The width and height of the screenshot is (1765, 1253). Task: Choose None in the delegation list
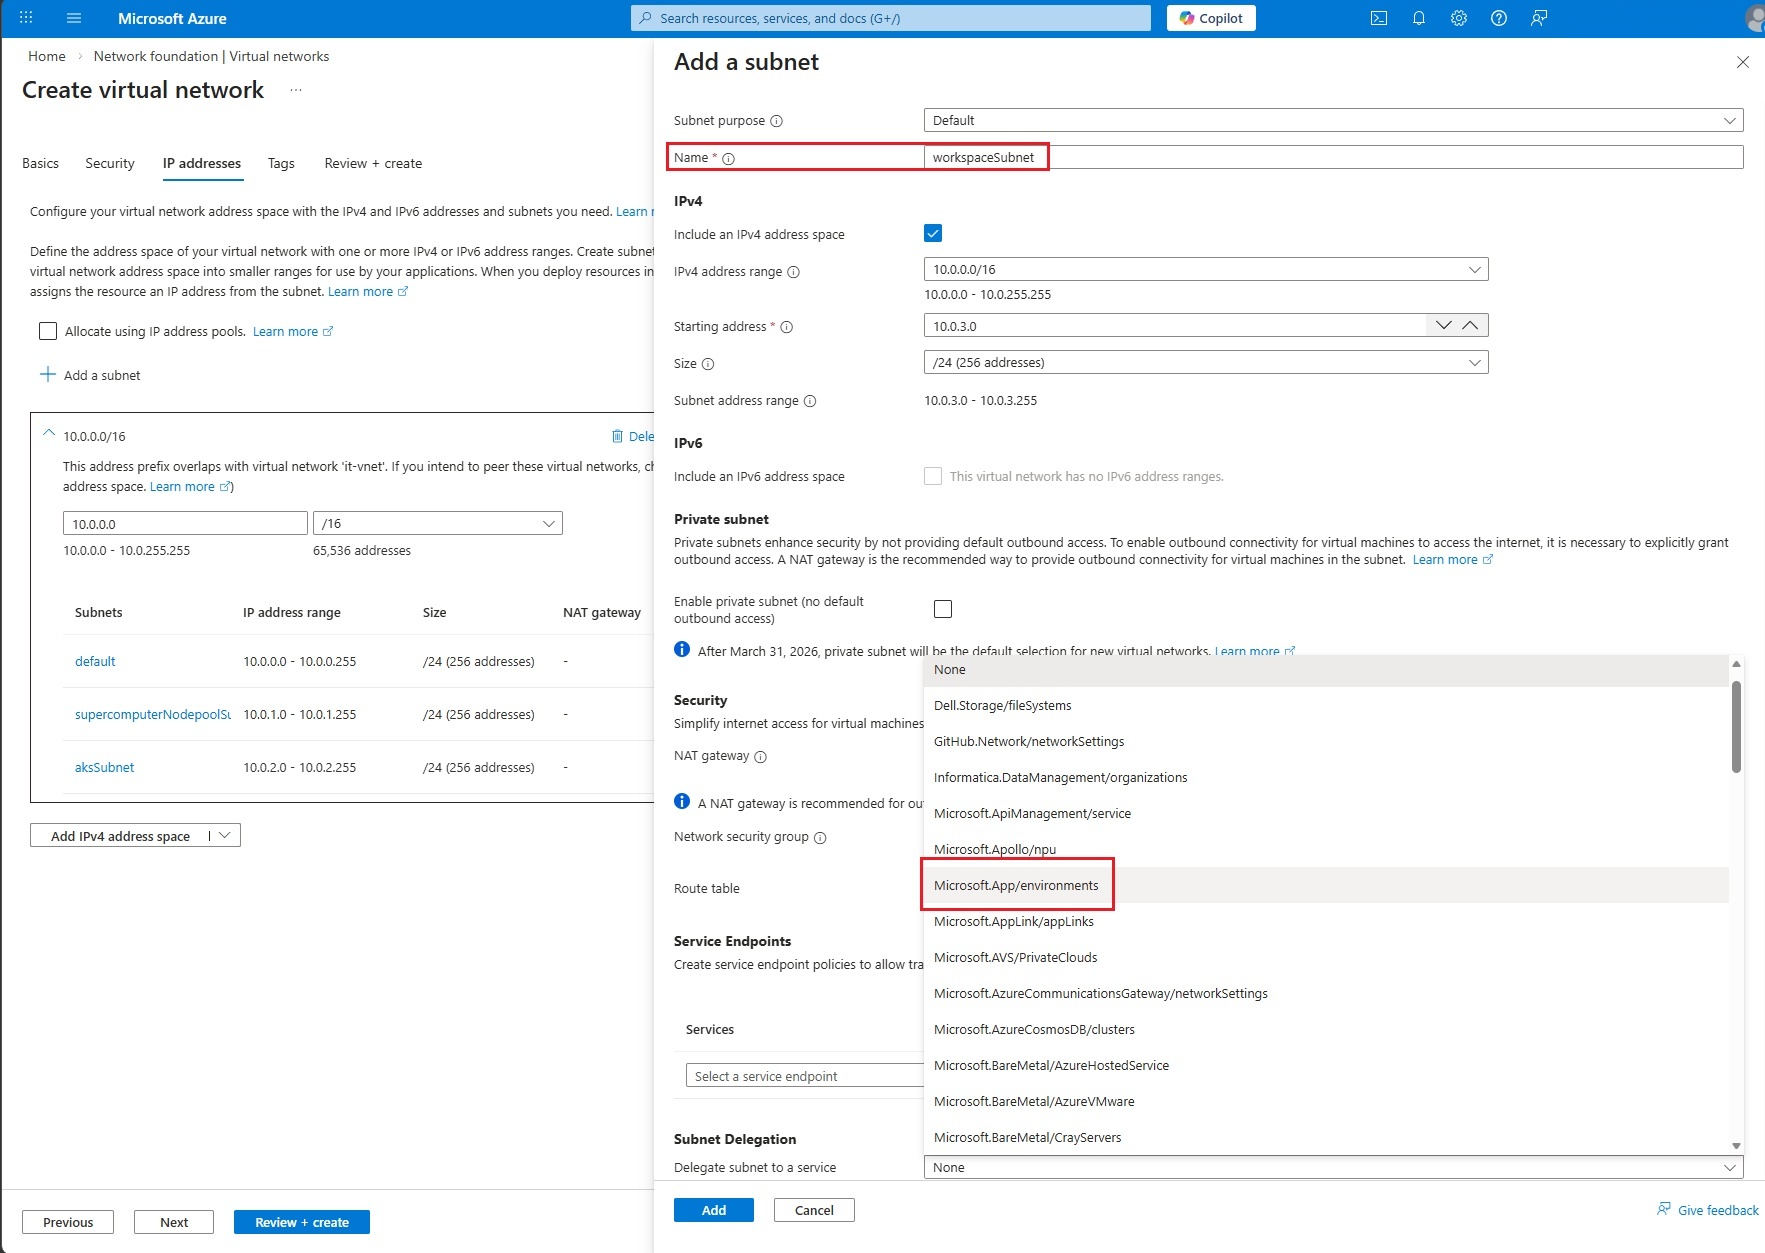[x=1326, y=669]
